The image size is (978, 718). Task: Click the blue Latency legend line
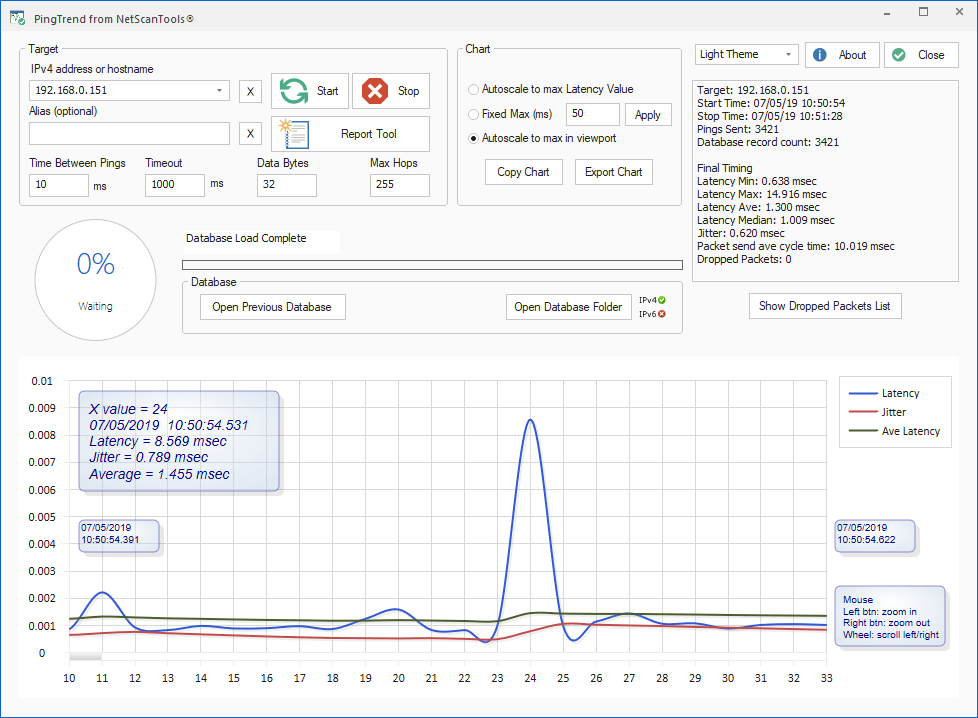(863, 394)
